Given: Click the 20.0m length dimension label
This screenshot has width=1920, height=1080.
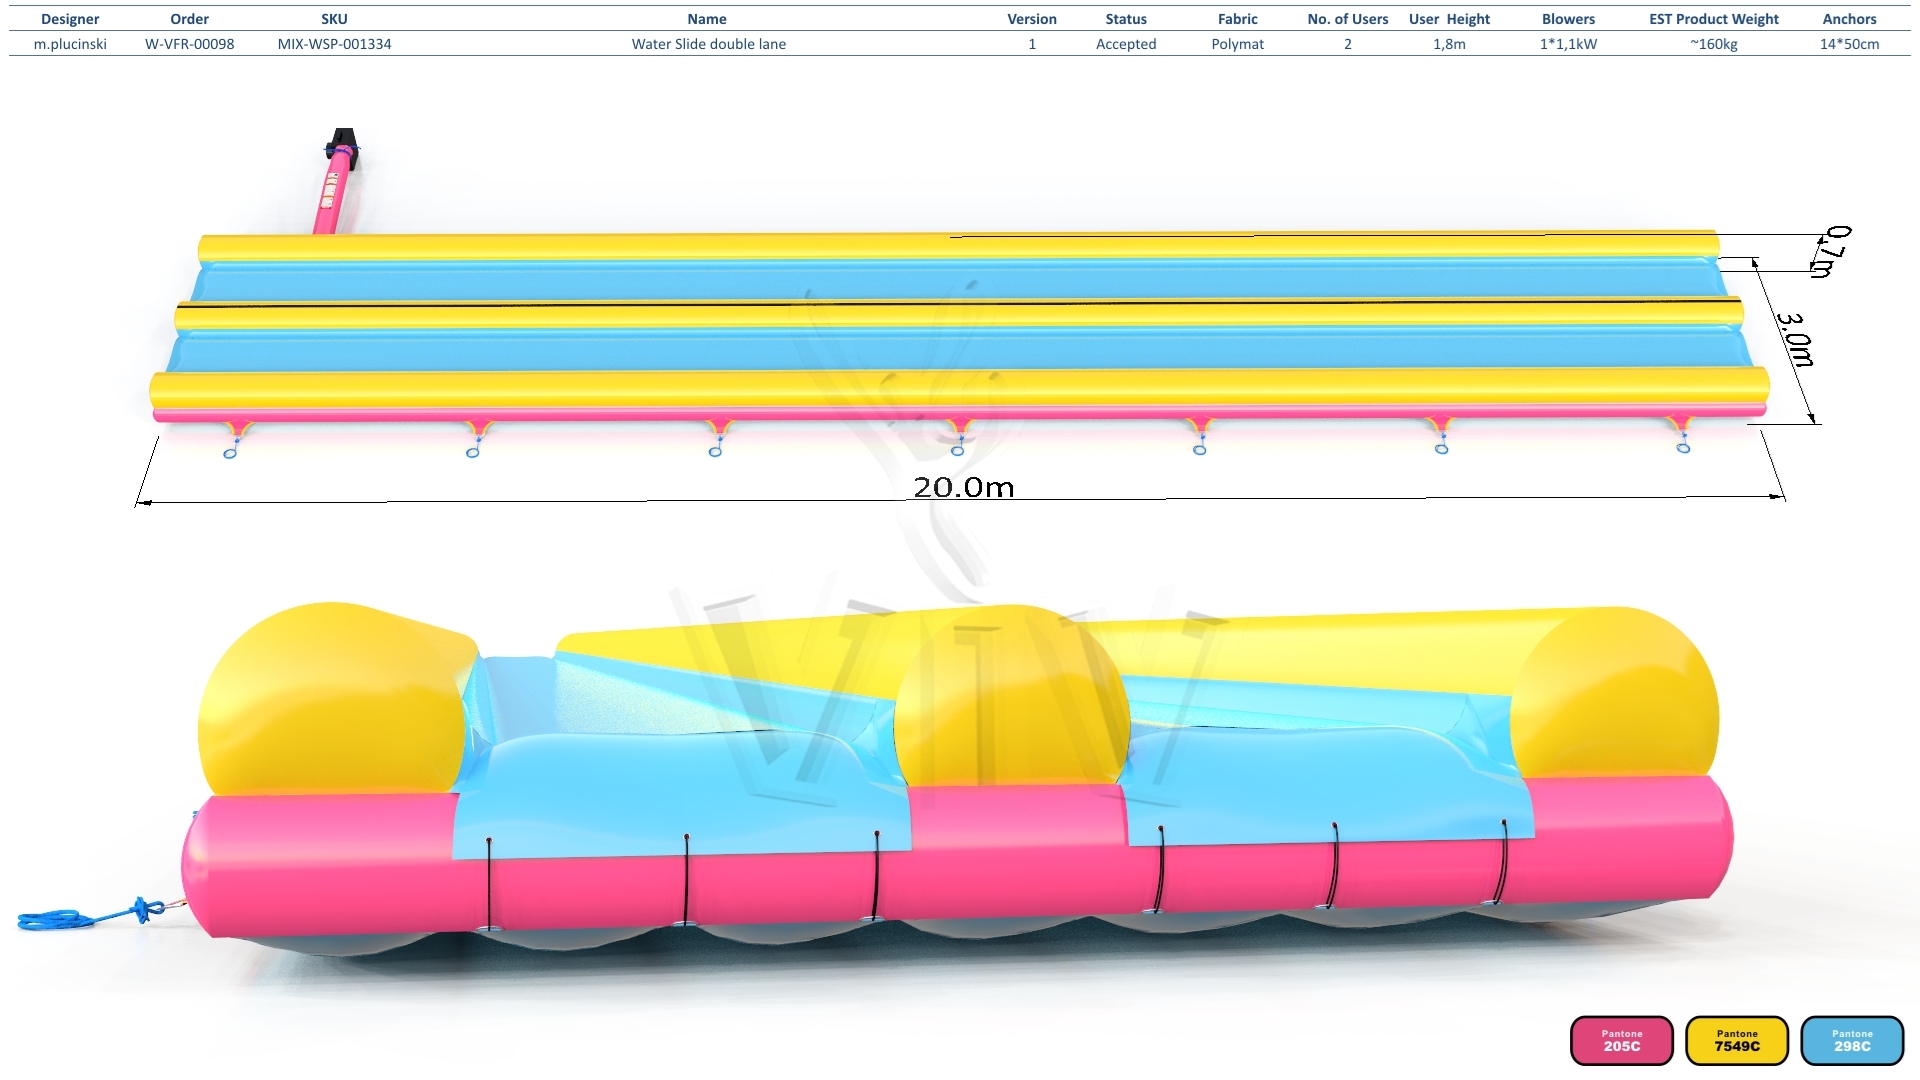Looking at the screenshot, I should point(963,487).
